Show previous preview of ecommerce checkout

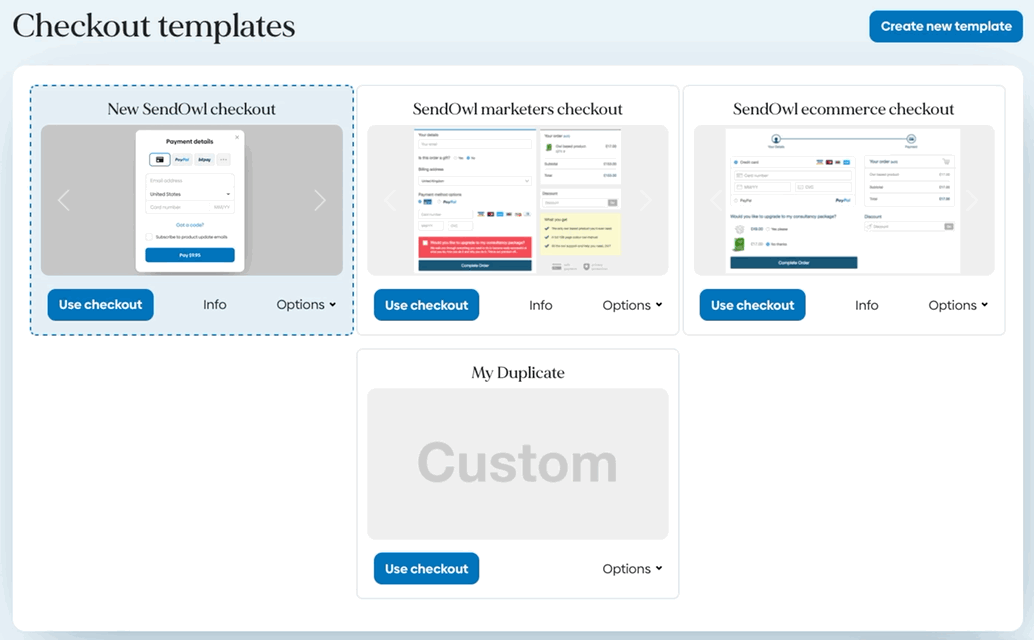coord(716,200)
